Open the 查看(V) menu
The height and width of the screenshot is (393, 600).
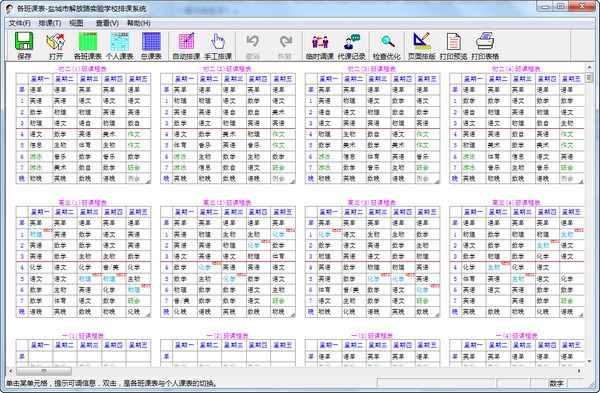pyautogui.click(x=107, y=23)
